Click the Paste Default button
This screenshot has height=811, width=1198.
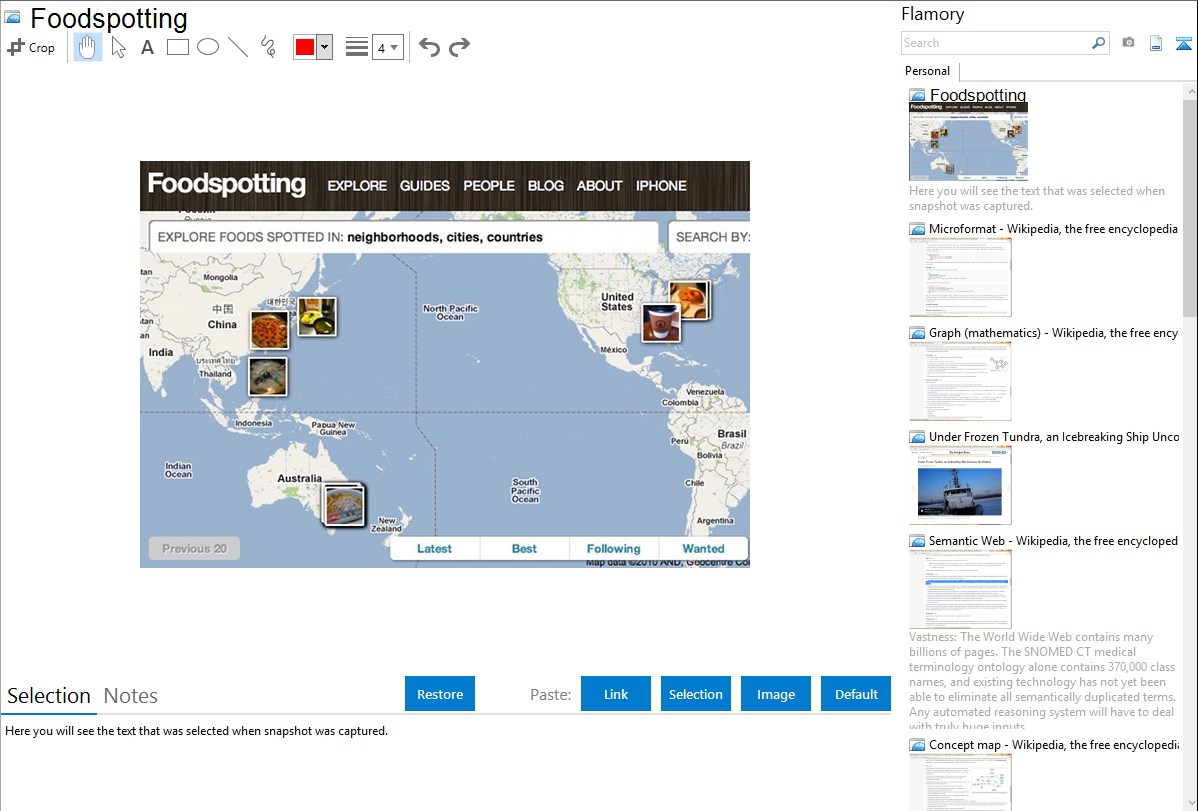click(x=856, y=694)
